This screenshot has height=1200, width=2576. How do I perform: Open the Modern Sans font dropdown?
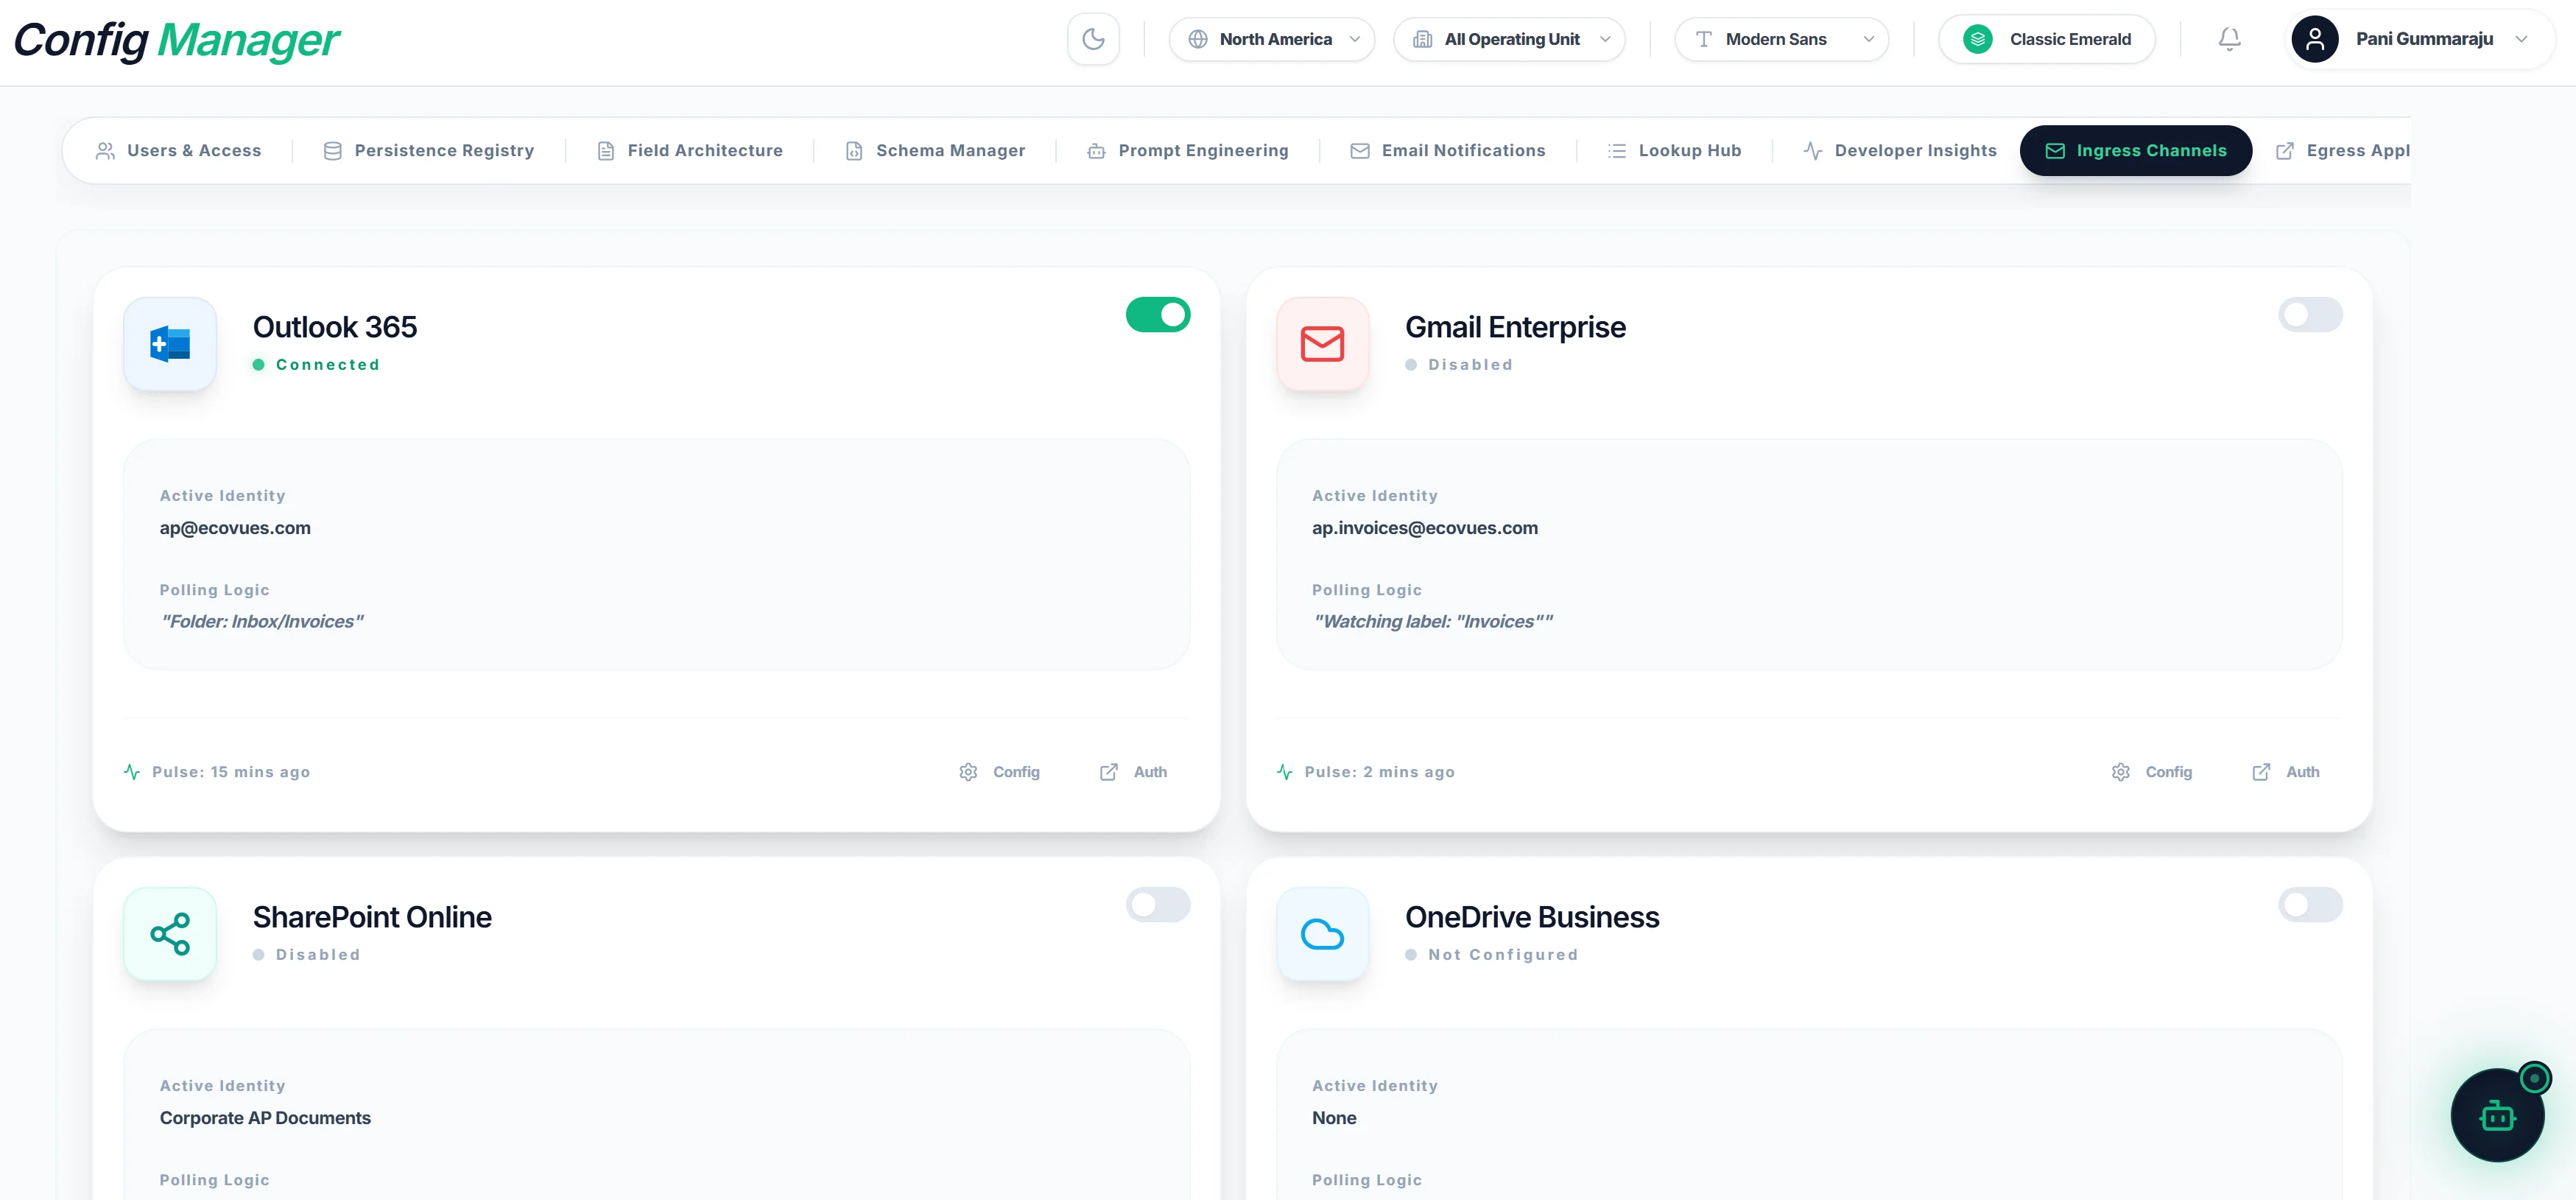tap(1782, 39)
